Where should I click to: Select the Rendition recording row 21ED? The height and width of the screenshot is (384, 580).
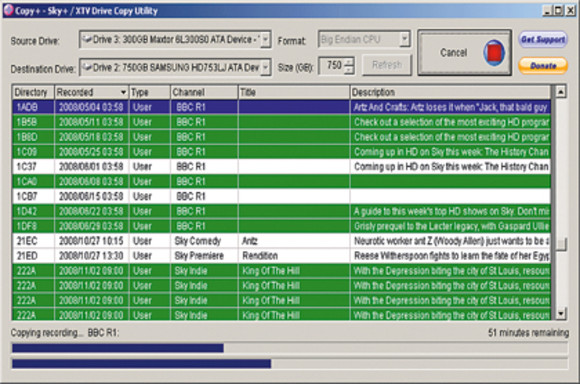281,256
